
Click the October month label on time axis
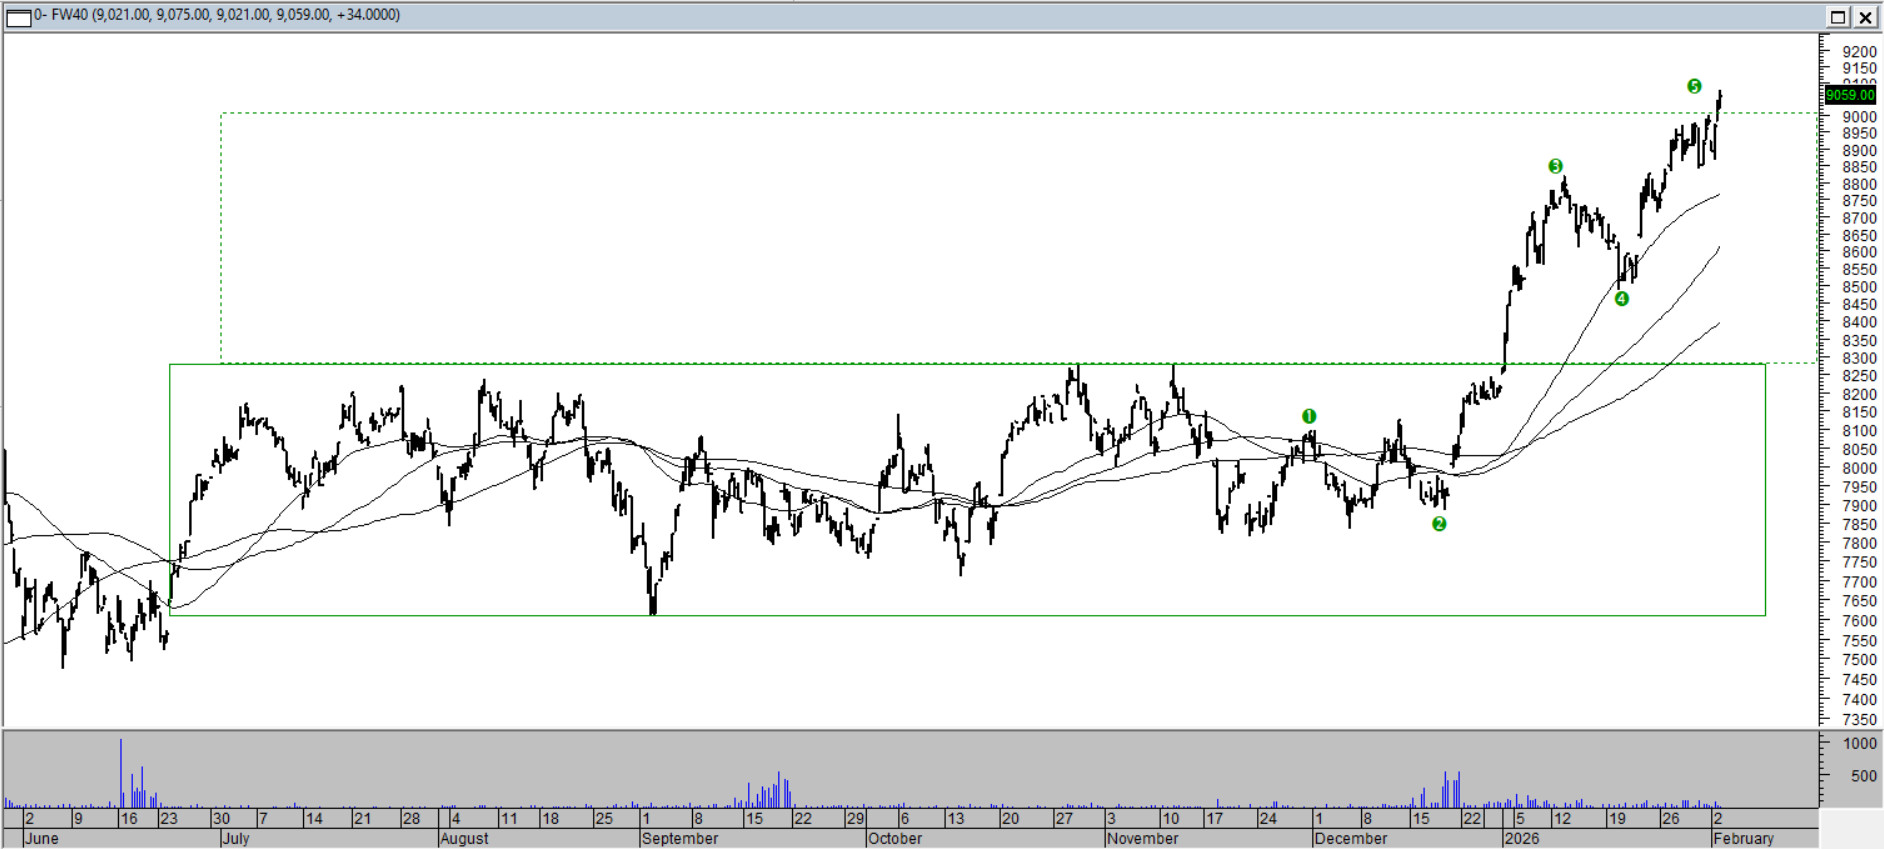895,838
